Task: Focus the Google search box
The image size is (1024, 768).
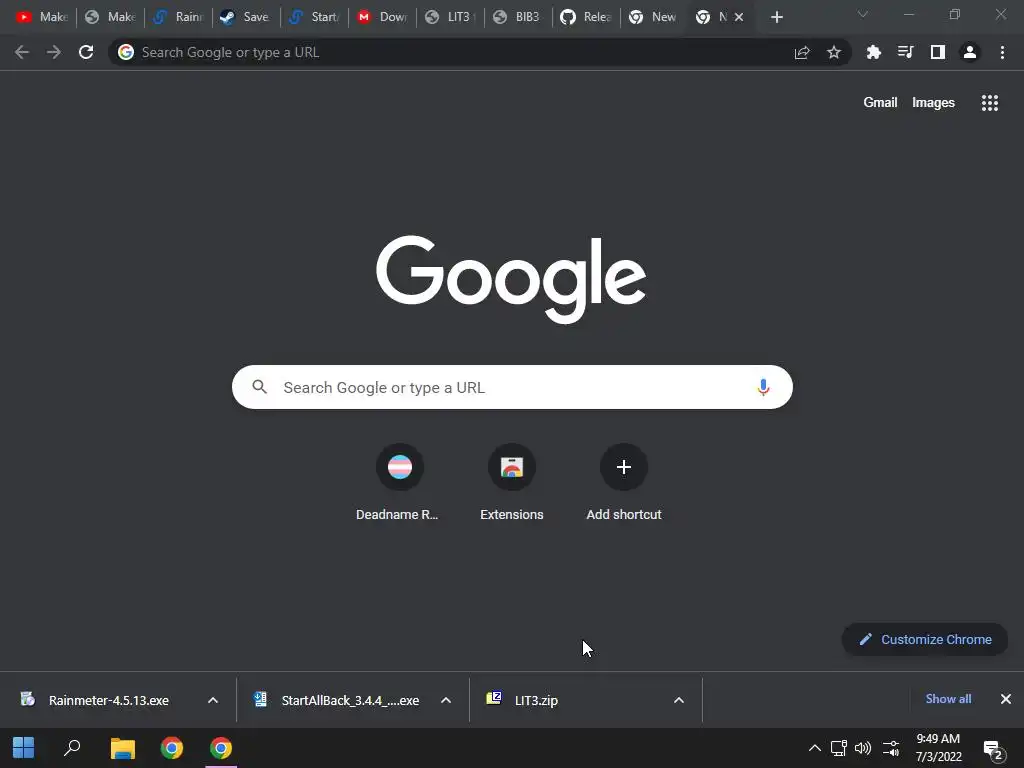Action: [x=512, y=387]
